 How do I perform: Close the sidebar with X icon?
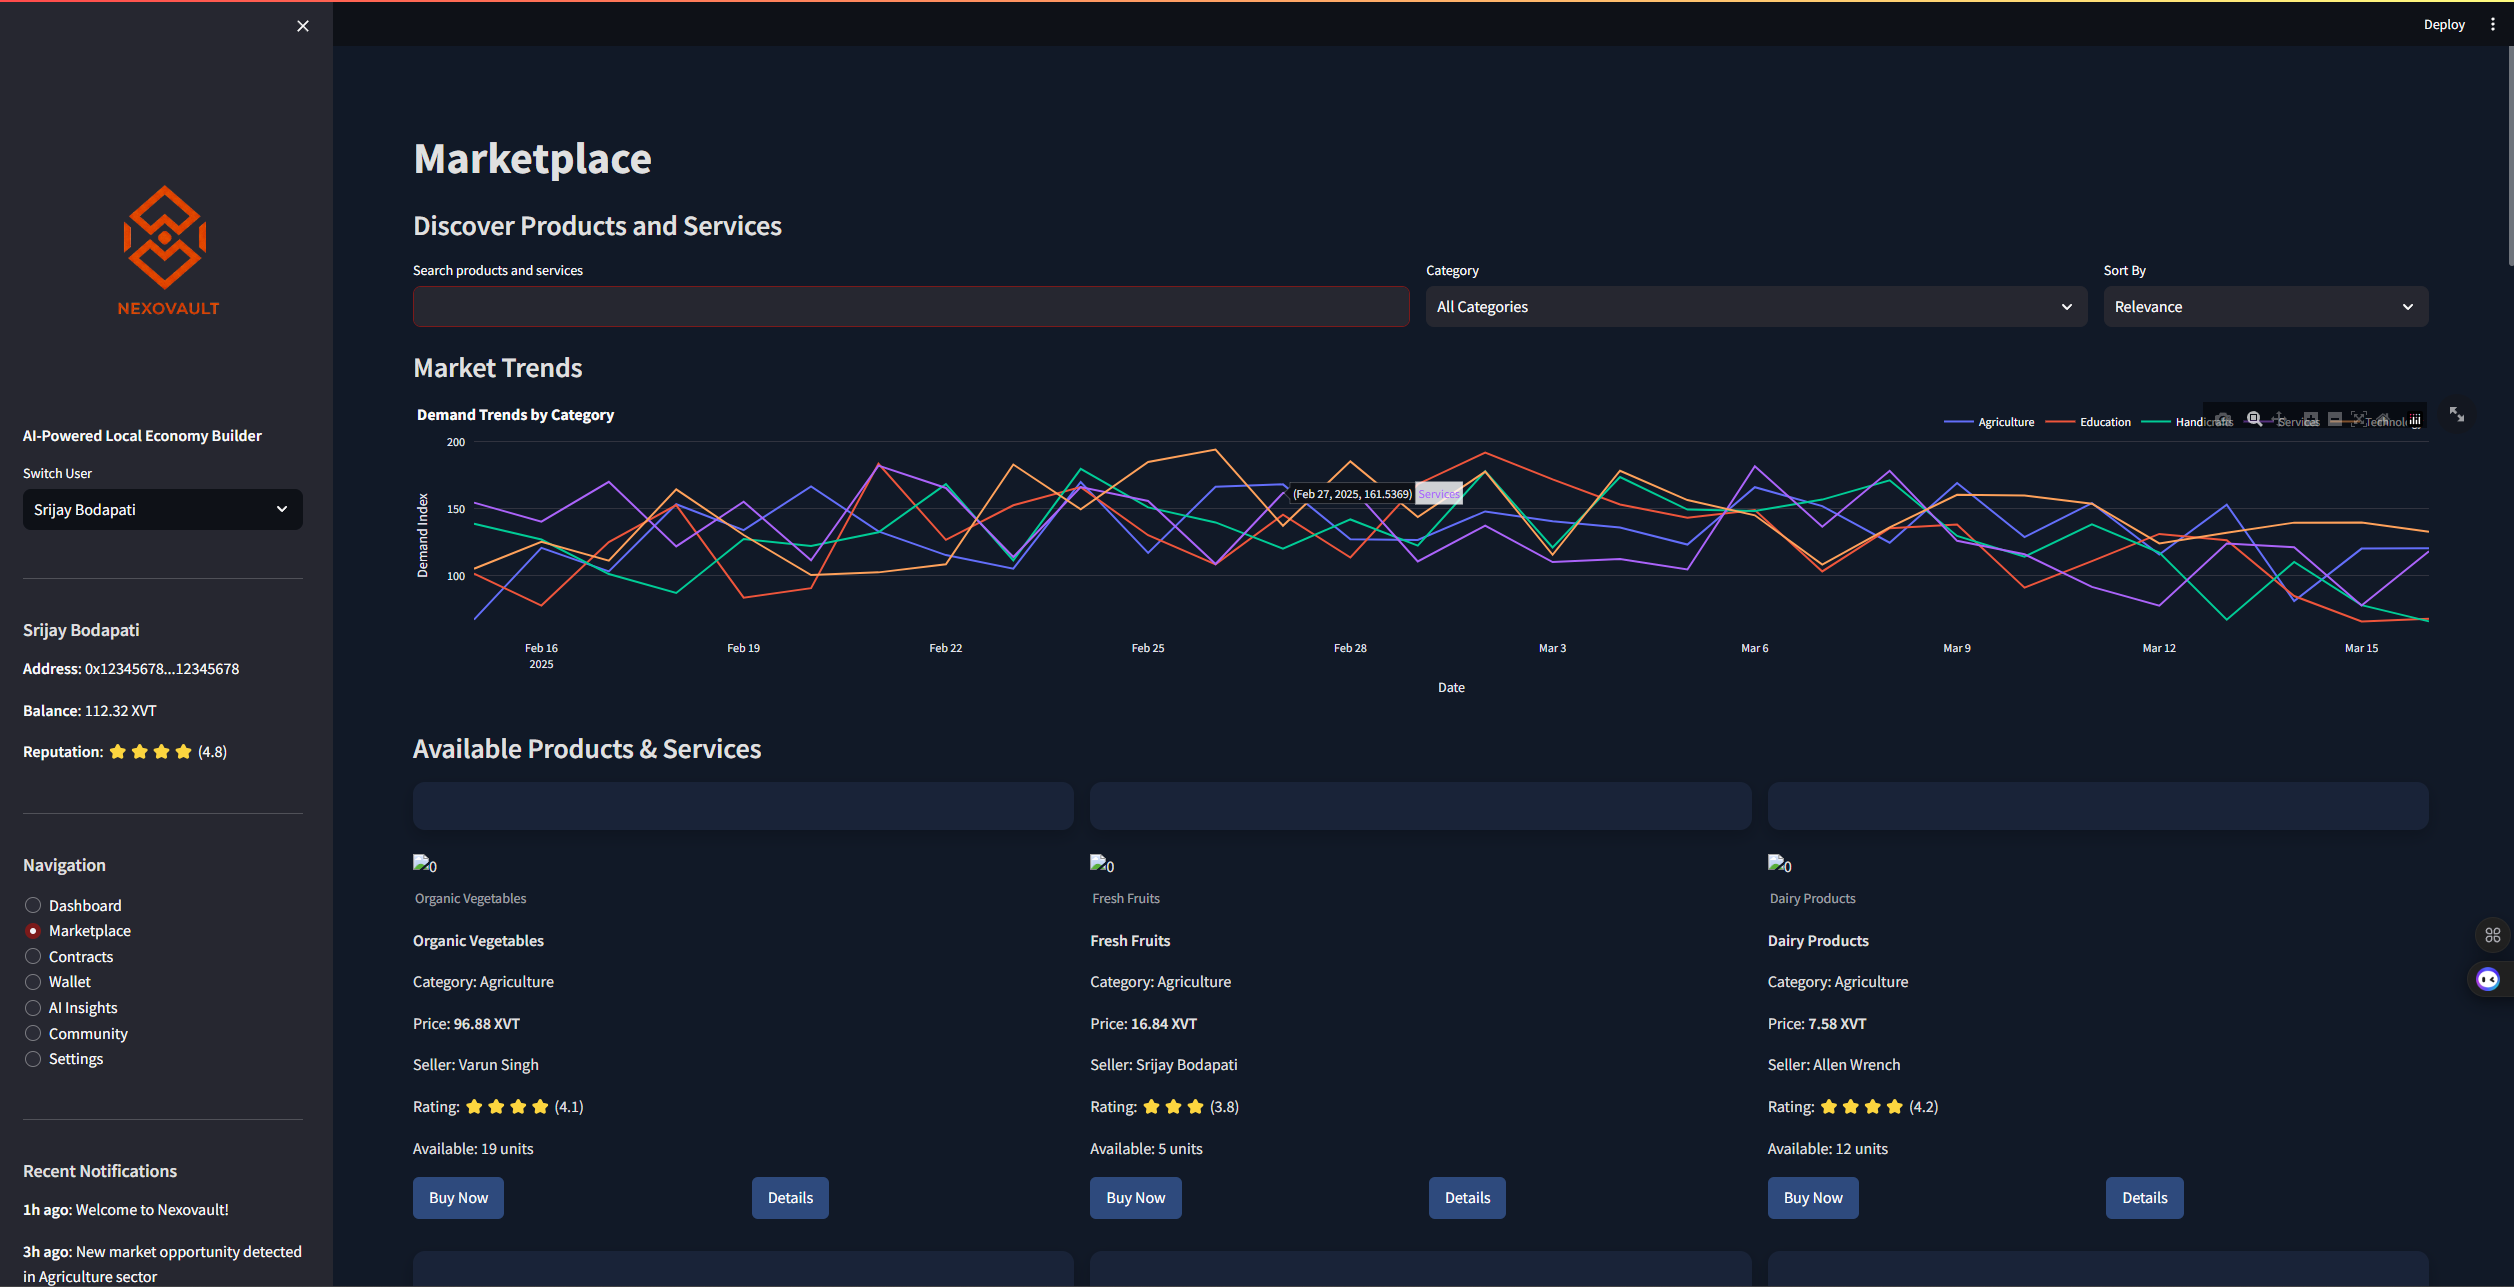pyautogui.click(x=303, y=26)
